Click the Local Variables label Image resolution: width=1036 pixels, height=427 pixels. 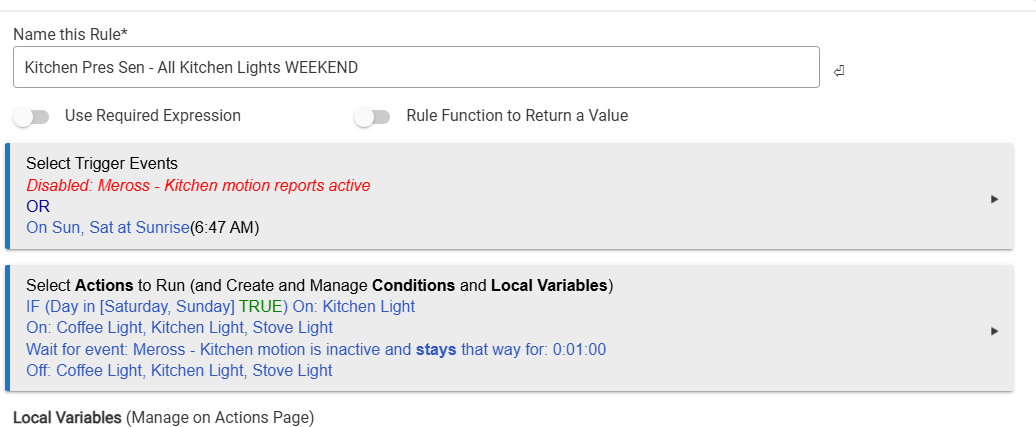pos(67,416)
